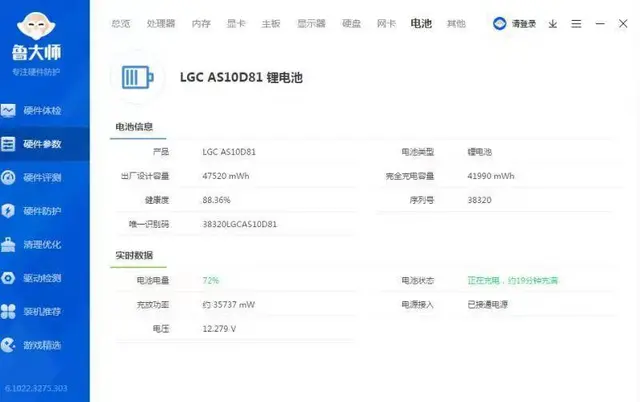The image size is (640, 402).
Task: Click the 唯一识别码 label
Action: pyautogui.click(x=149, y=224)
